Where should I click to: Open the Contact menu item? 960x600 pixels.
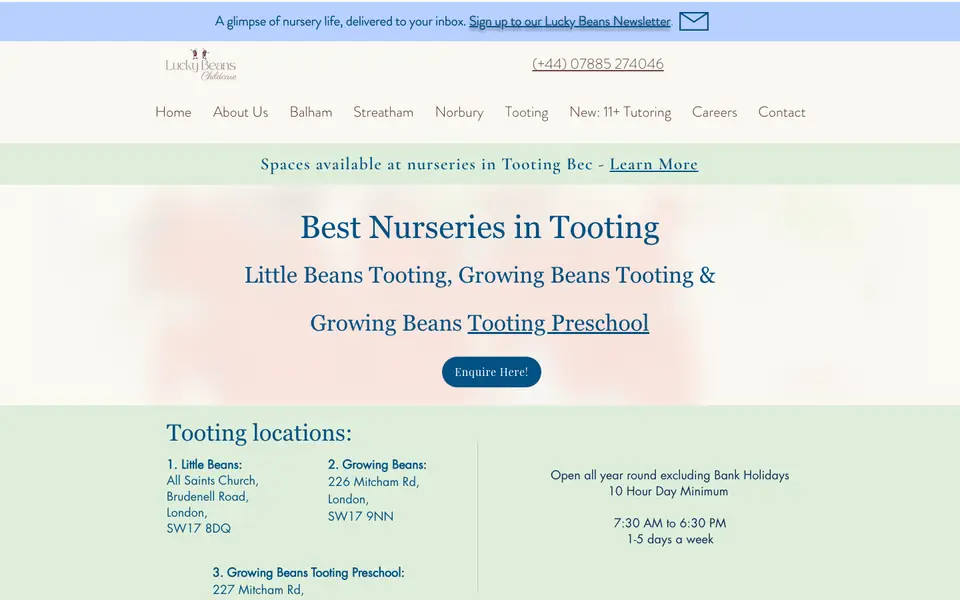click(782, 112)
